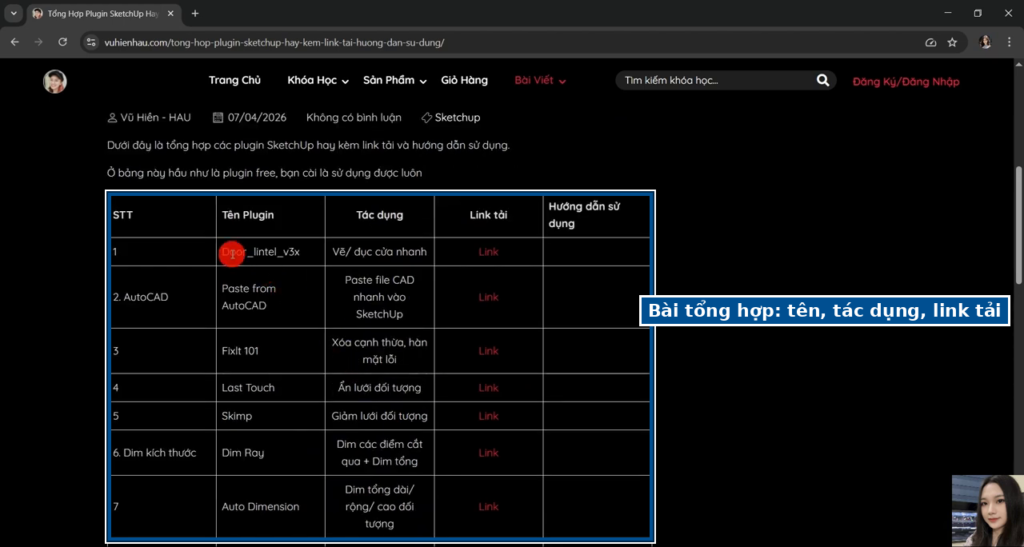Open the Chrome profile avatar
Screen dimensions: 1024x547
(x=985, y=42)
